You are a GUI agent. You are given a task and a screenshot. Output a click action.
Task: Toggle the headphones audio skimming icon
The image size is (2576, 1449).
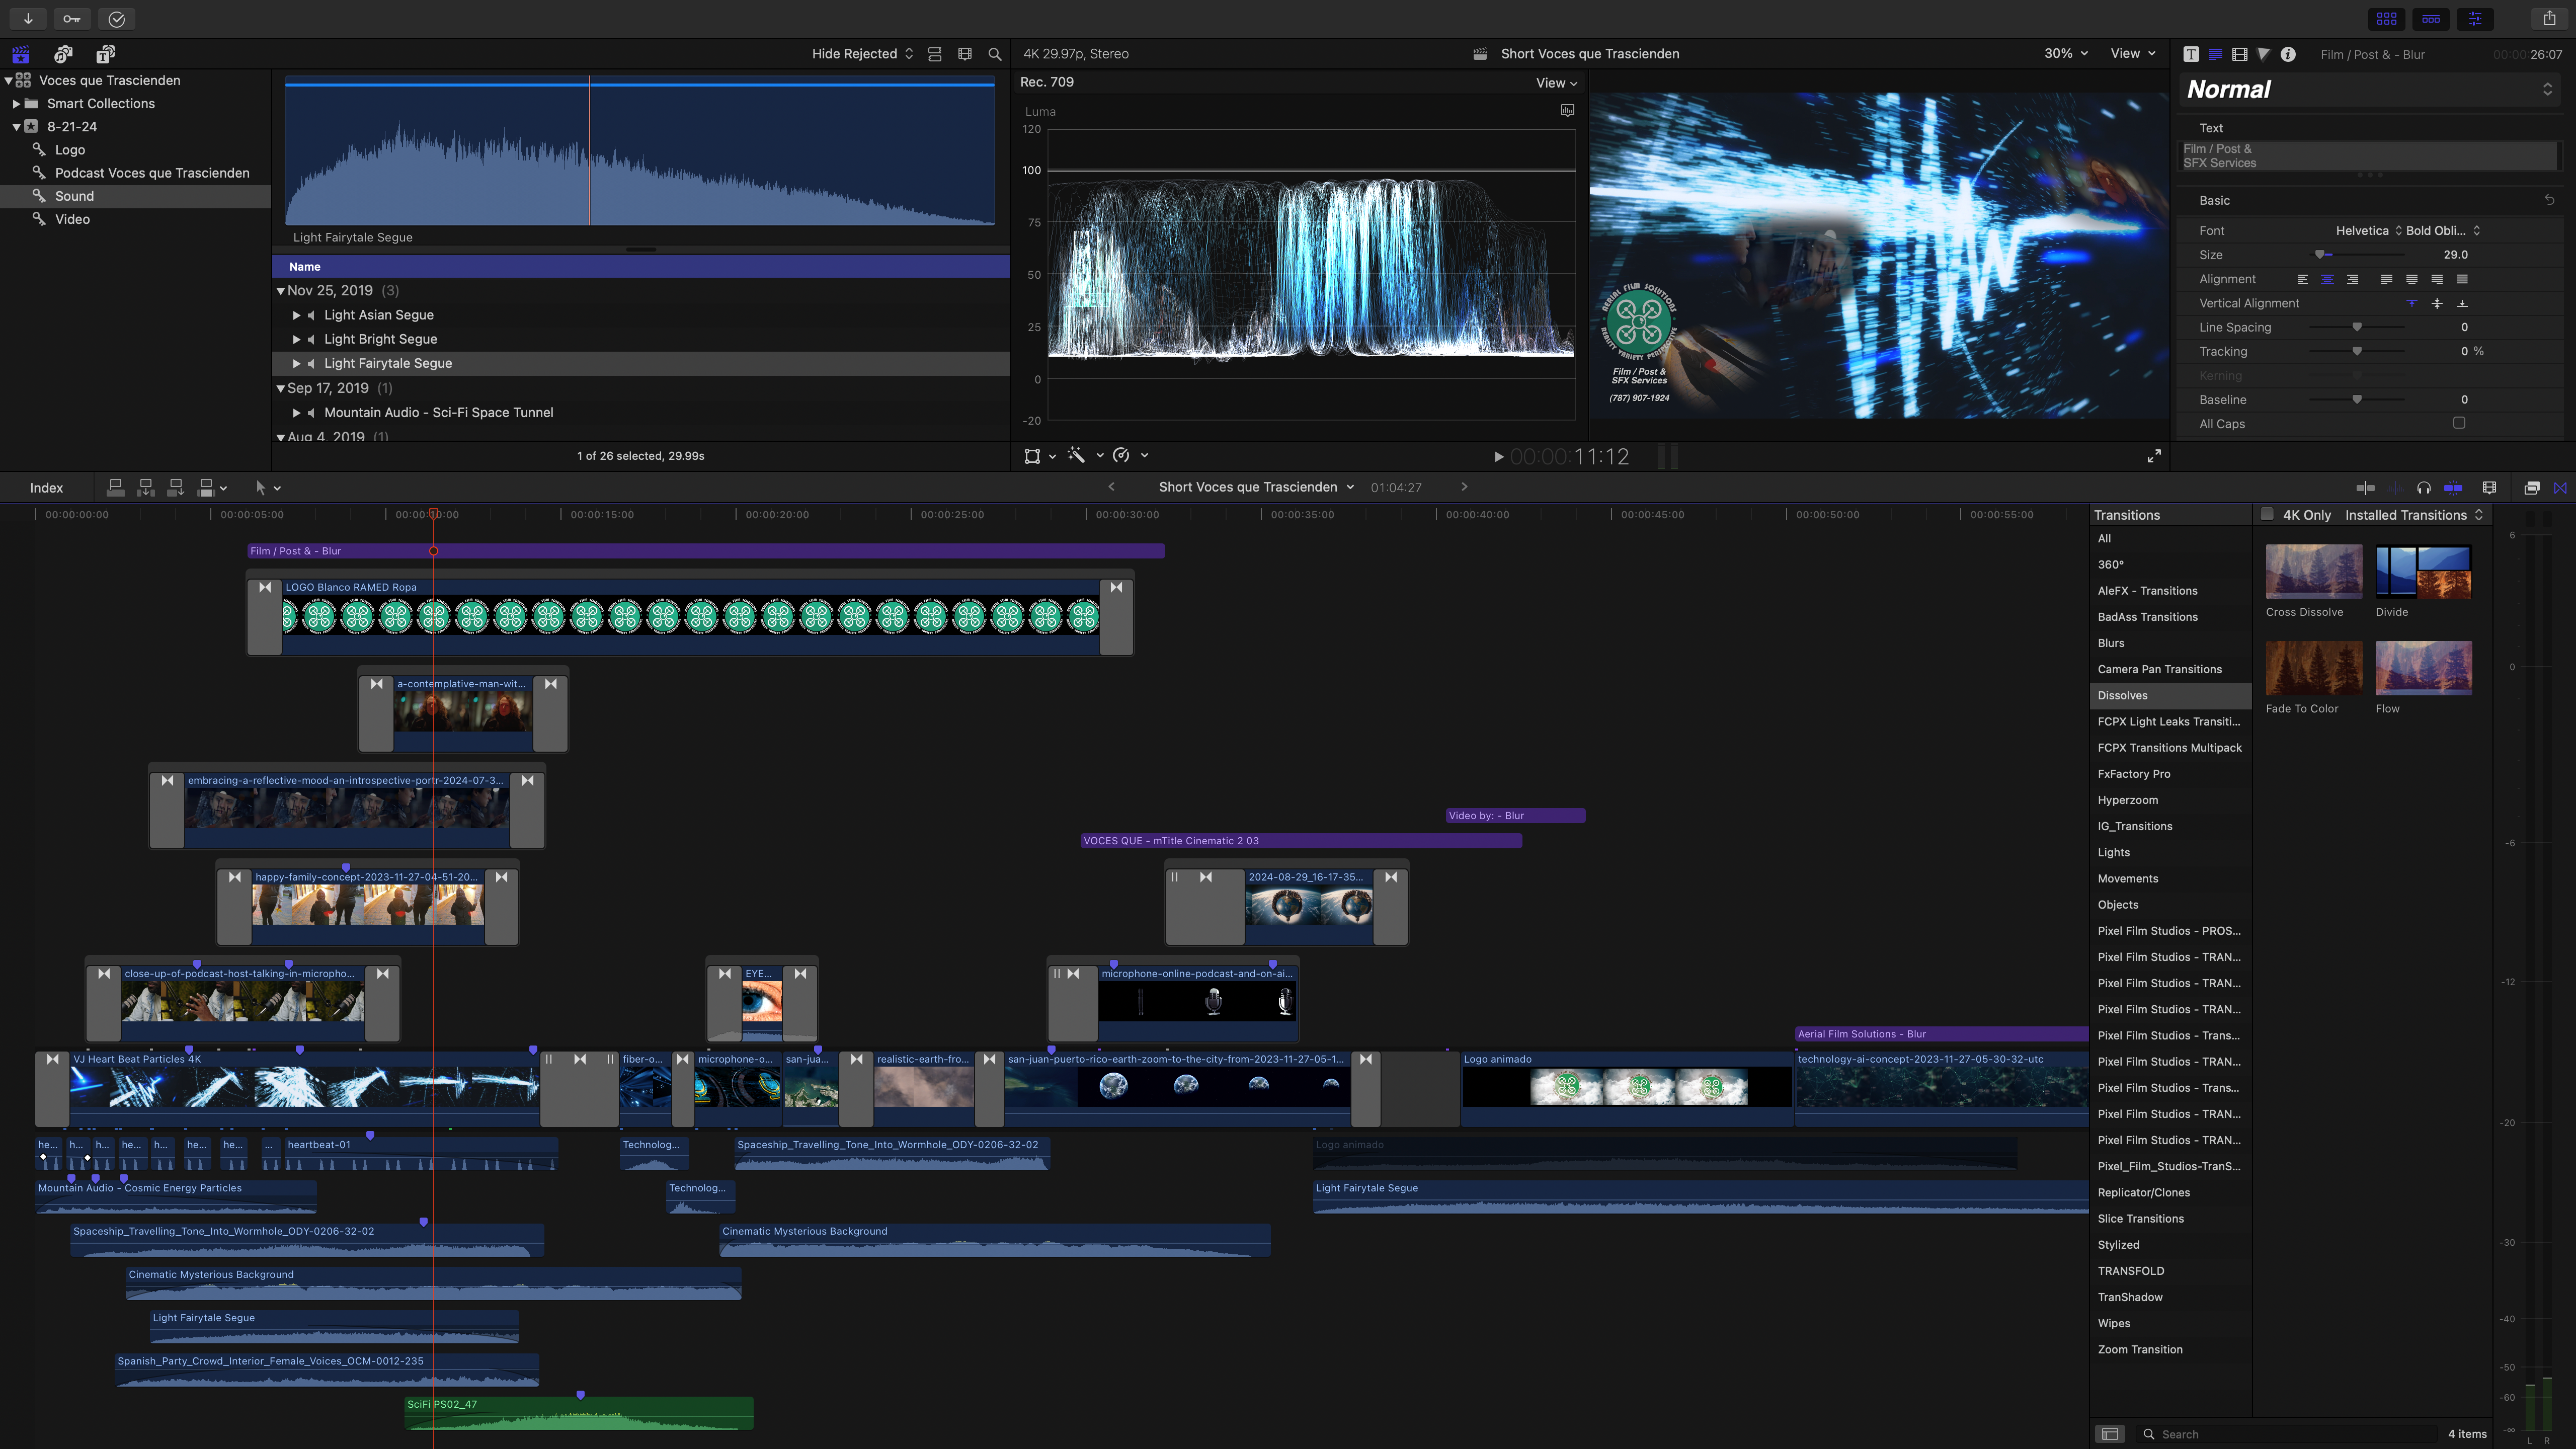point(2424,488)
